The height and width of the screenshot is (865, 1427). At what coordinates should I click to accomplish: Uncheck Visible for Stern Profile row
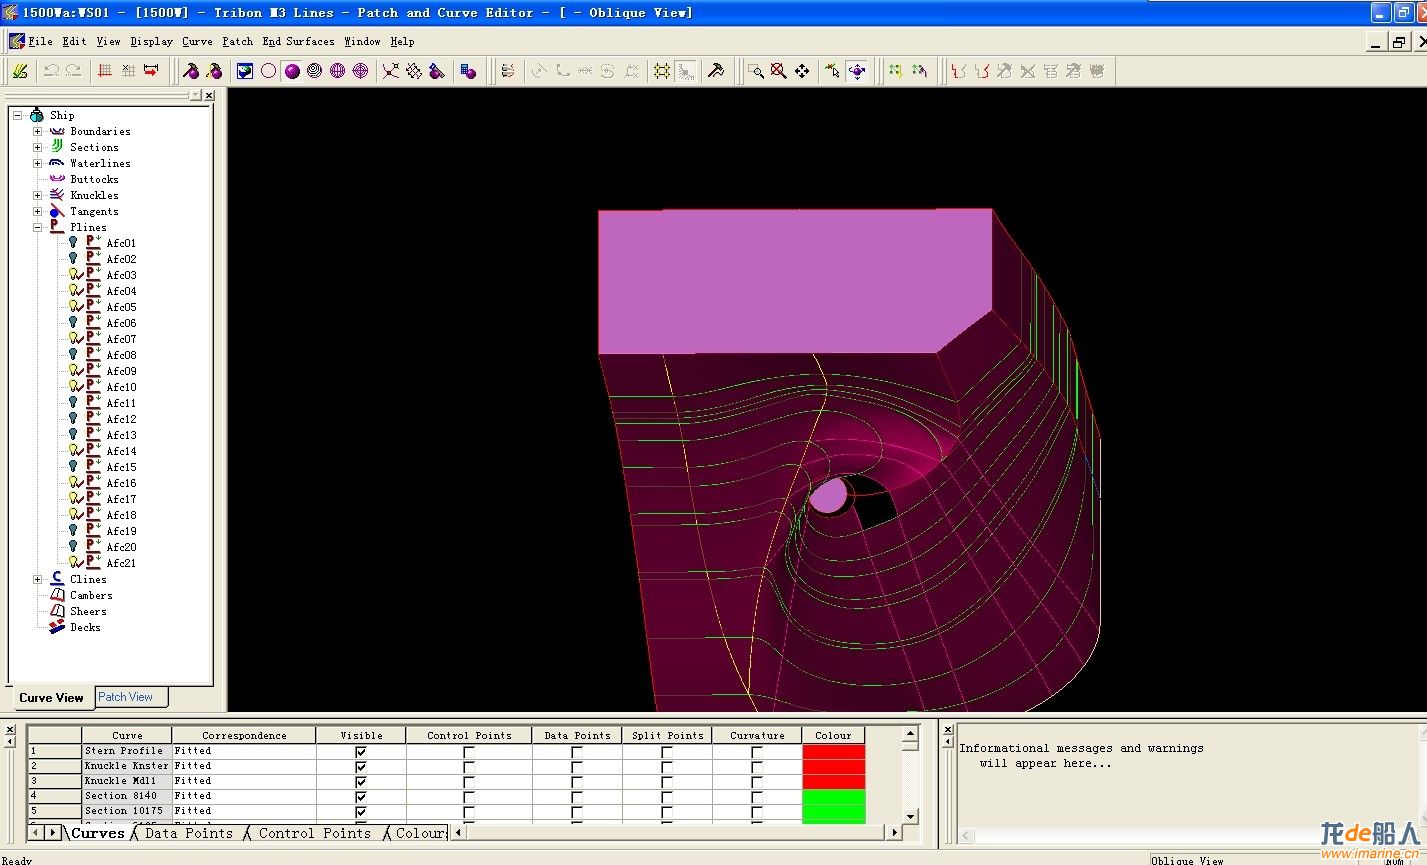point(361,751)
